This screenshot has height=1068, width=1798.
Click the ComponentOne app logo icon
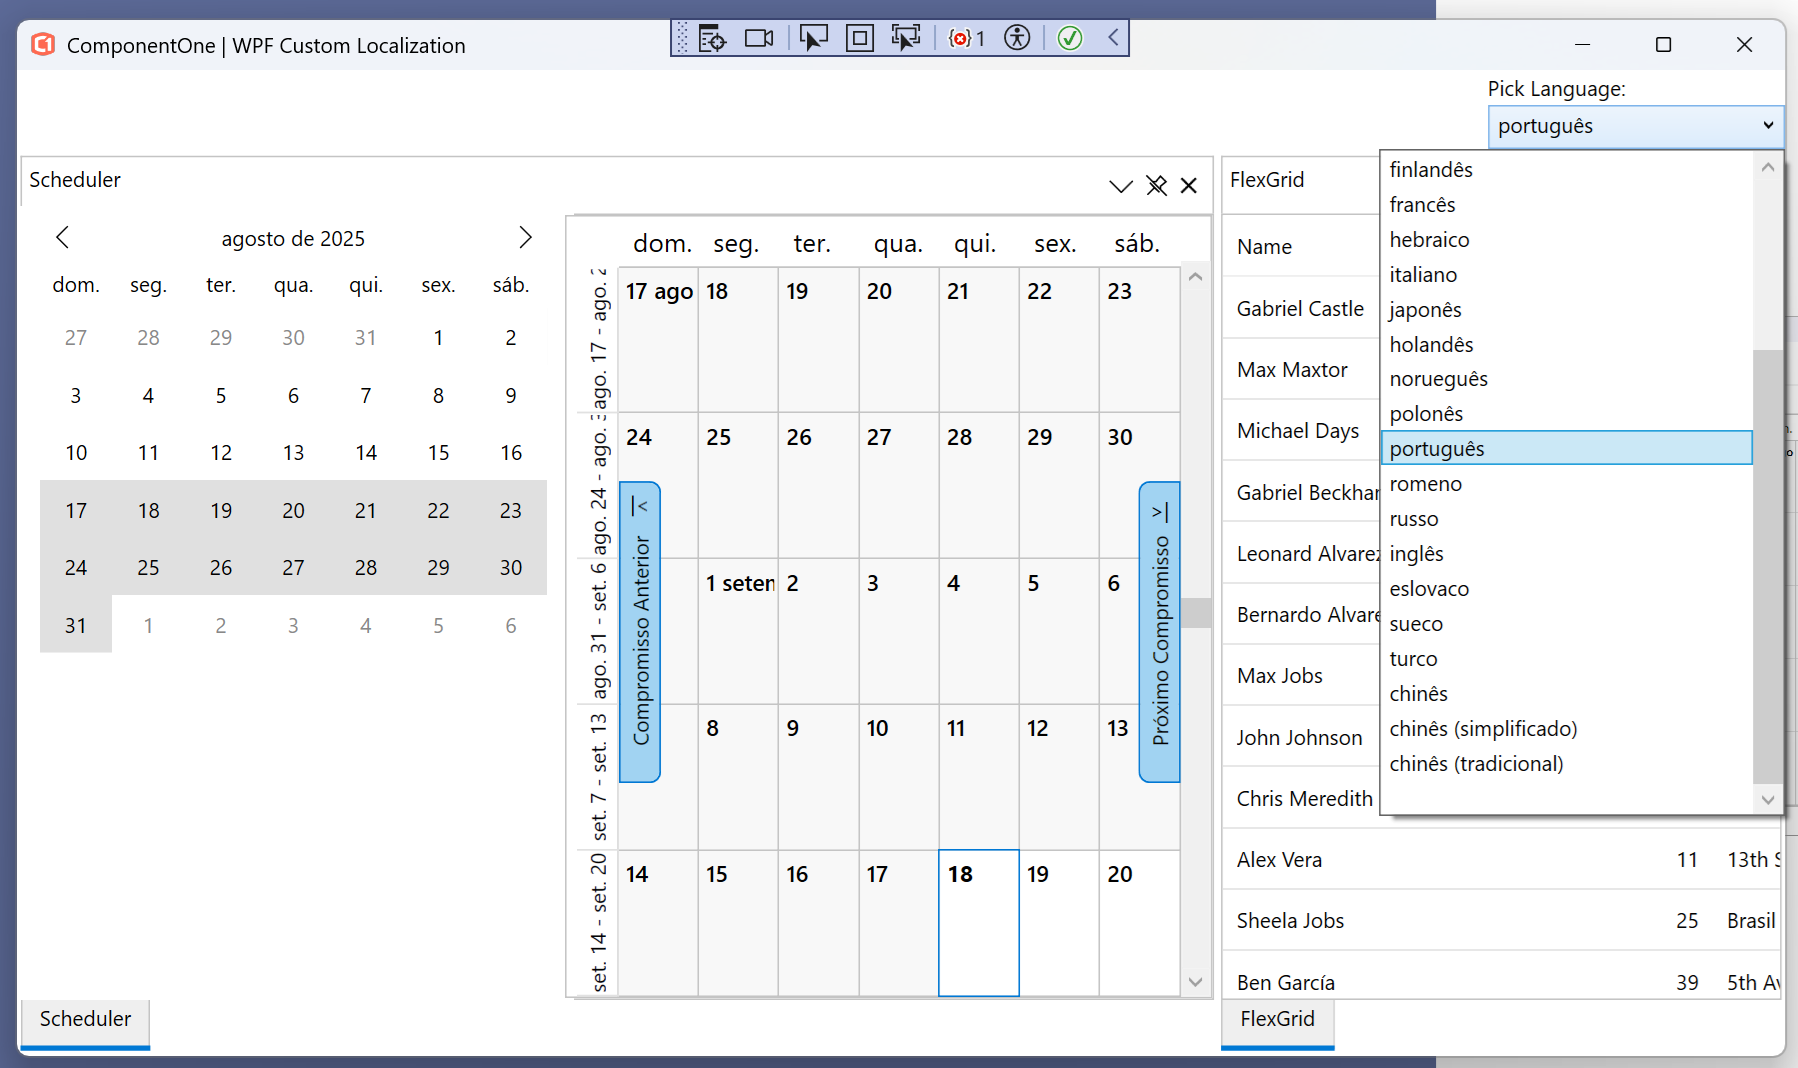point(43,45)
